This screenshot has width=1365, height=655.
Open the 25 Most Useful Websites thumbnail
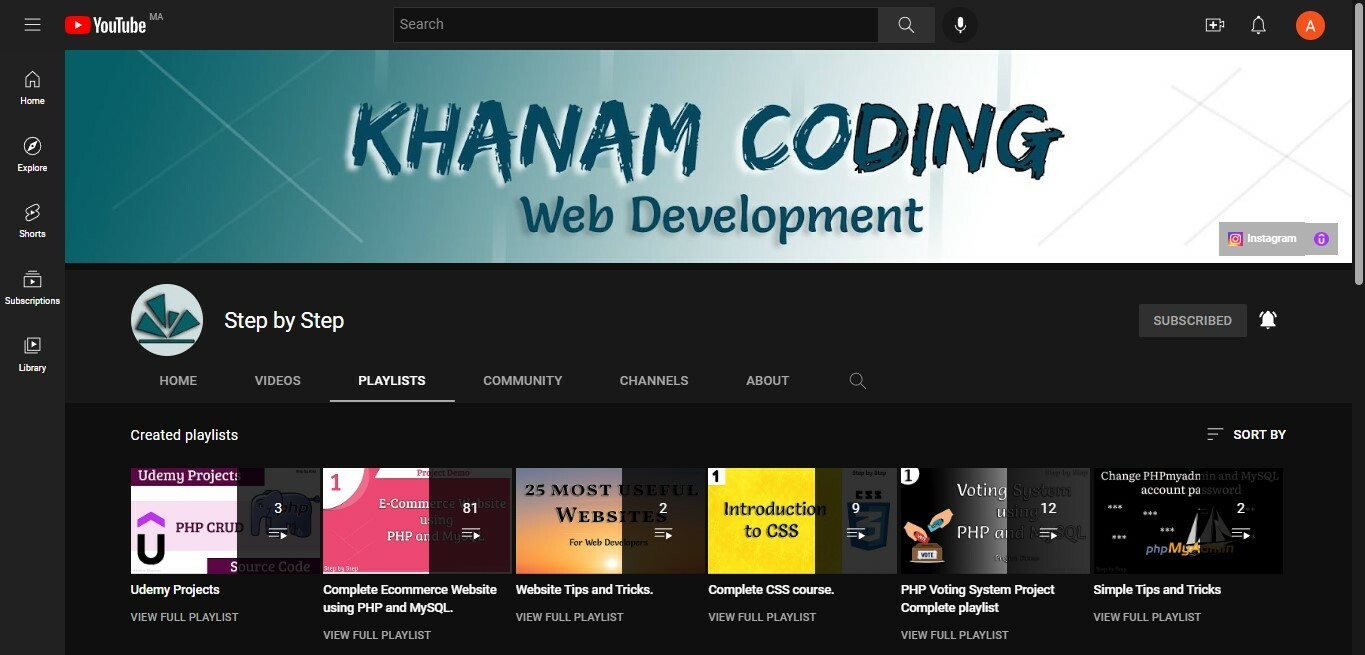click(610, 521)
